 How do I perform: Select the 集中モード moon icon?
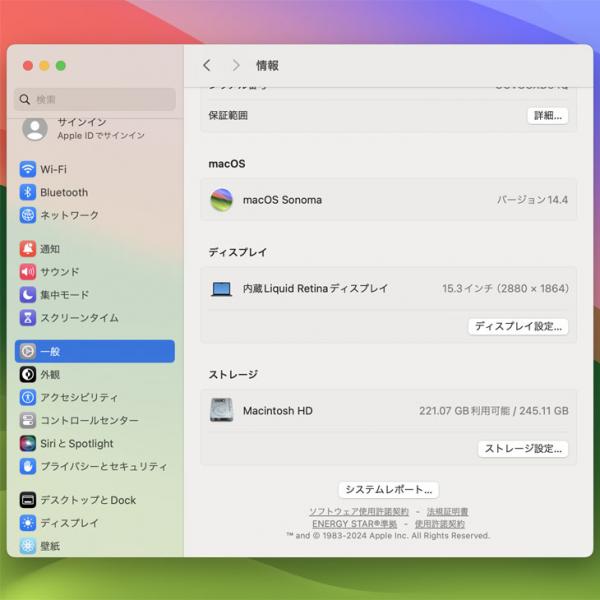28,295
